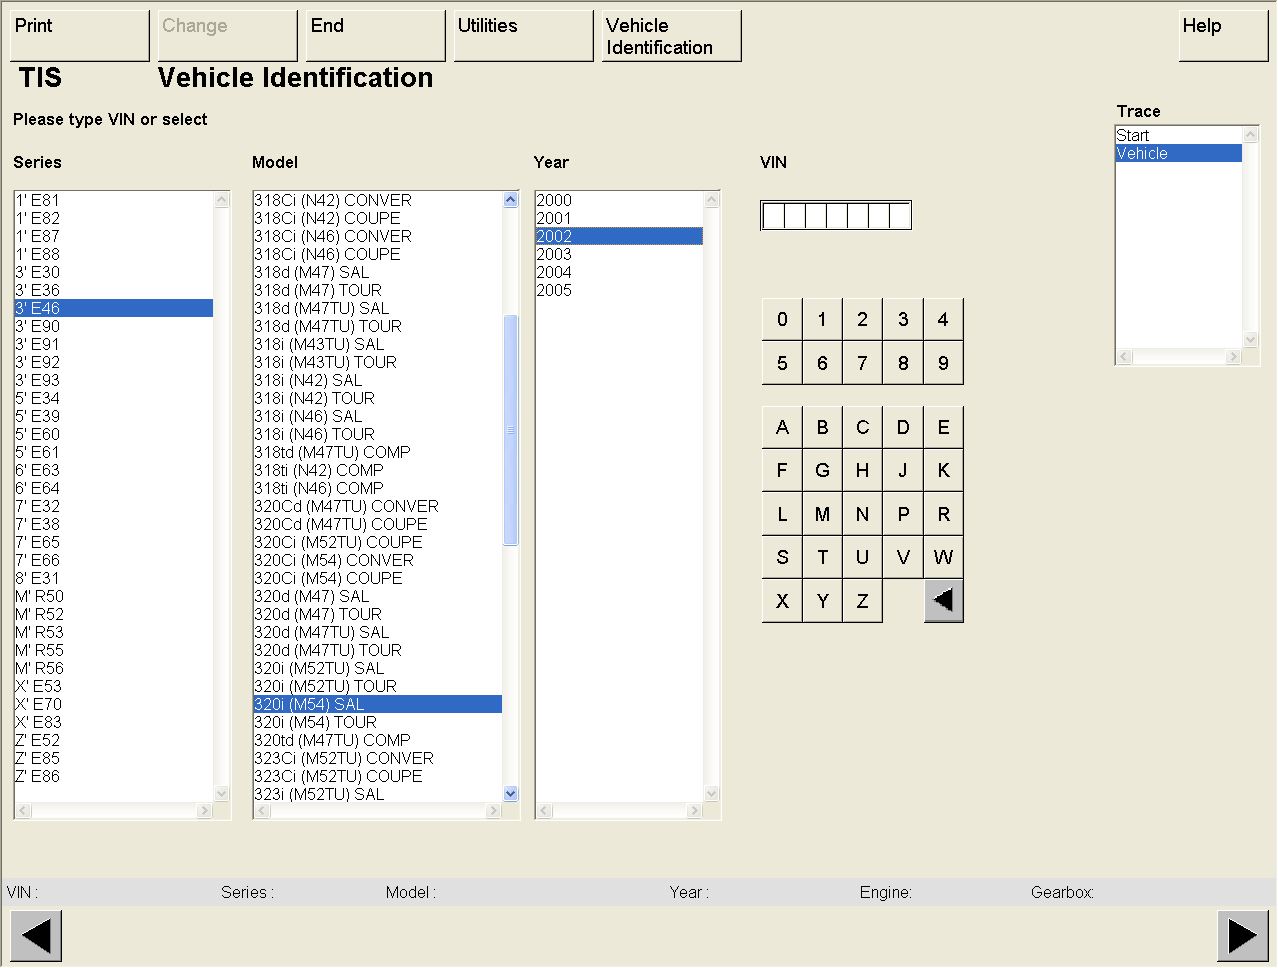Click the Model list scroll-up arrow
The width and height of the screenshot is (1278, 968).
click(511, 199)
